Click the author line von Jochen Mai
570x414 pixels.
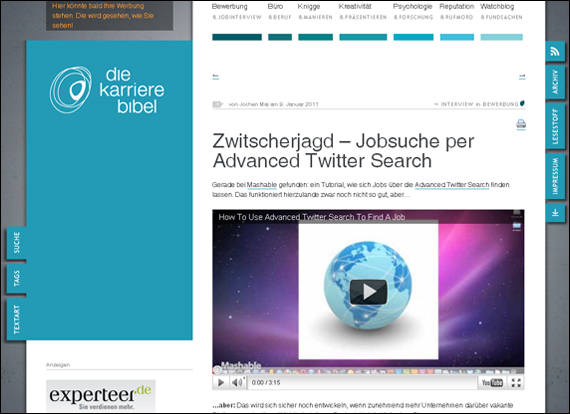(x=273, y=104)
